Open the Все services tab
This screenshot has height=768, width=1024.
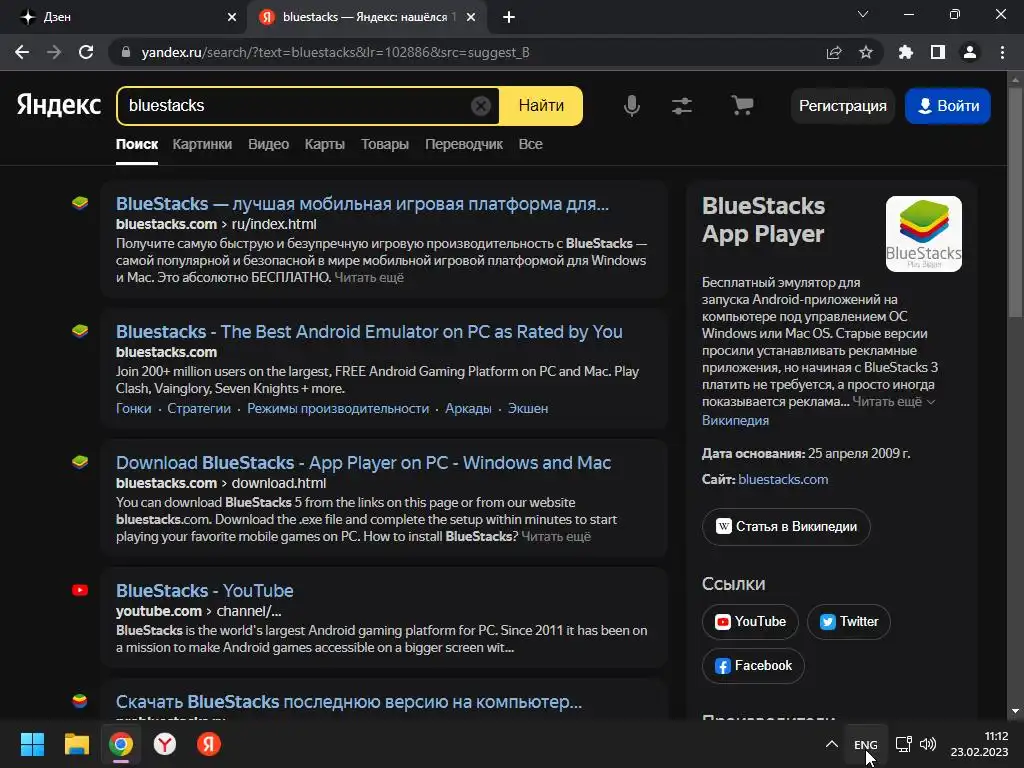point(530,144)
